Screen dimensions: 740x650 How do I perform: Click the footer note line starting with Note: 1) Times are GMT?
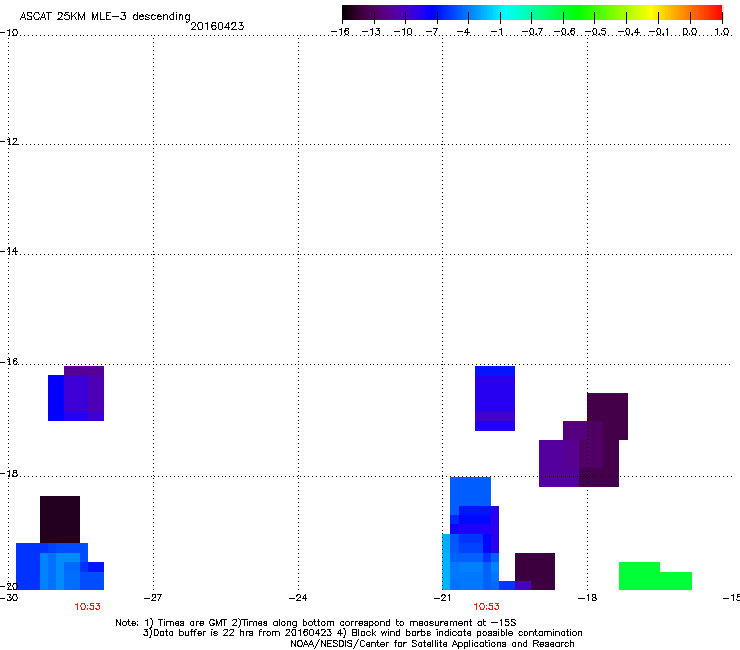316,623
